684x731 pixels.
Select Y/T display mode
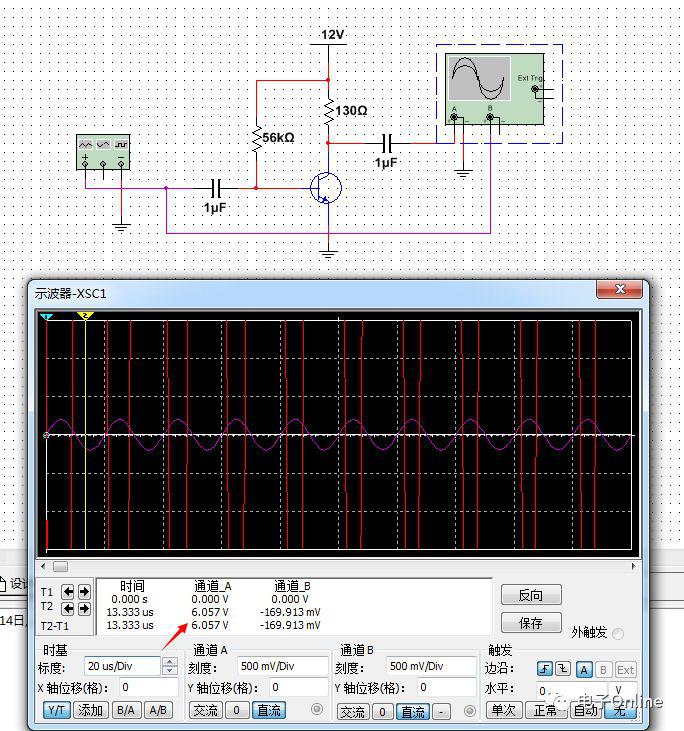coord(57,710)
